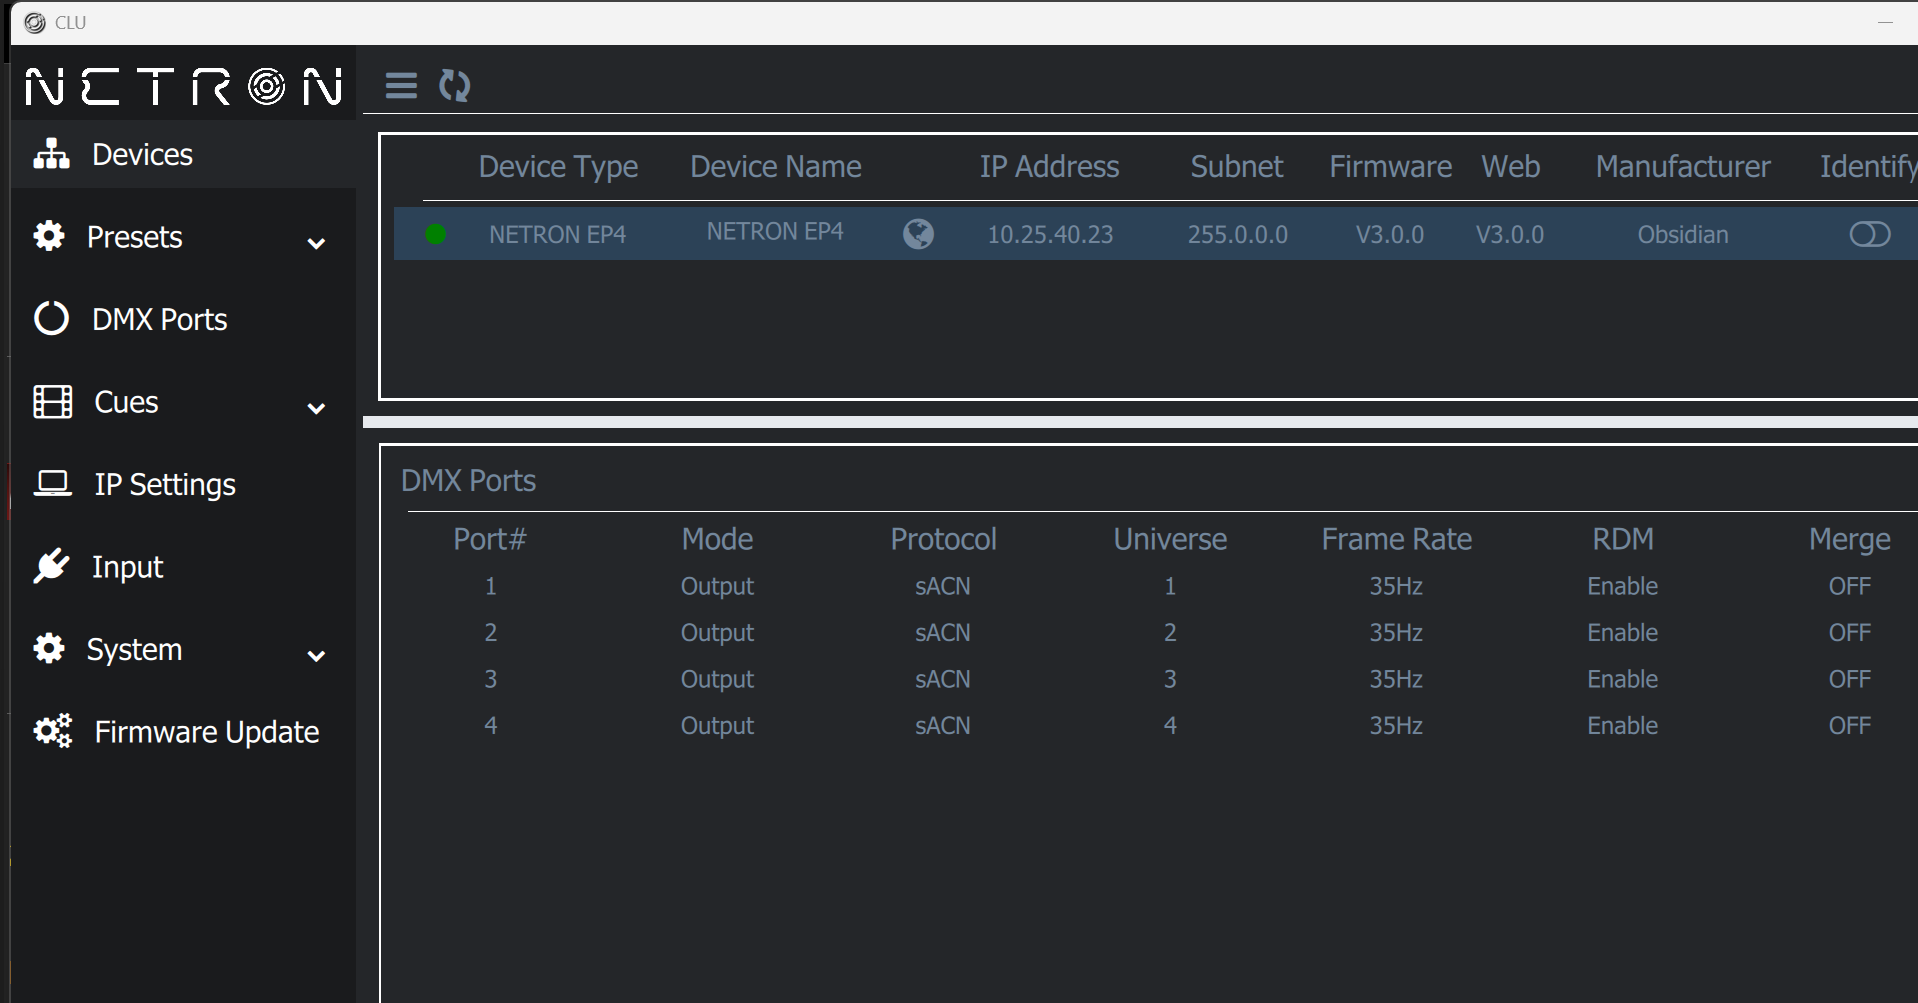
Task: Click the Protocol column header
Action: coord(943,539)
